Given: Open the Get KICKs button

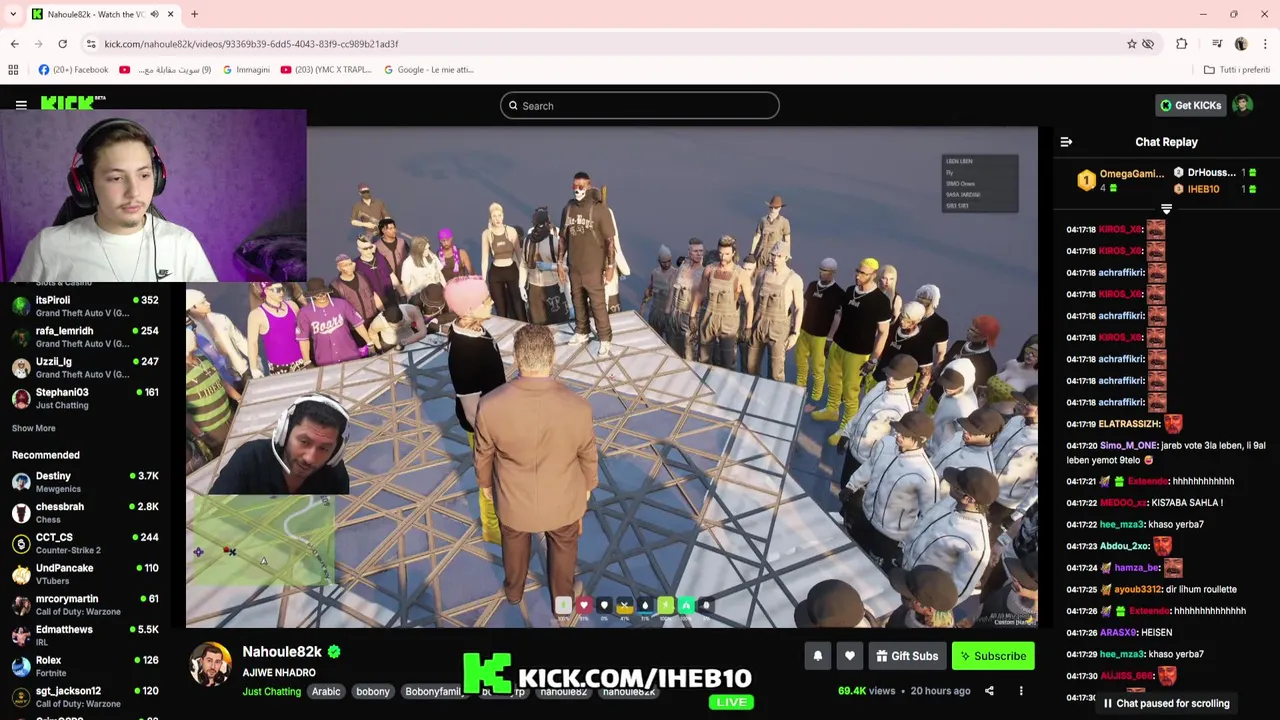Looking at the screenshot, I should point(1190,105).
